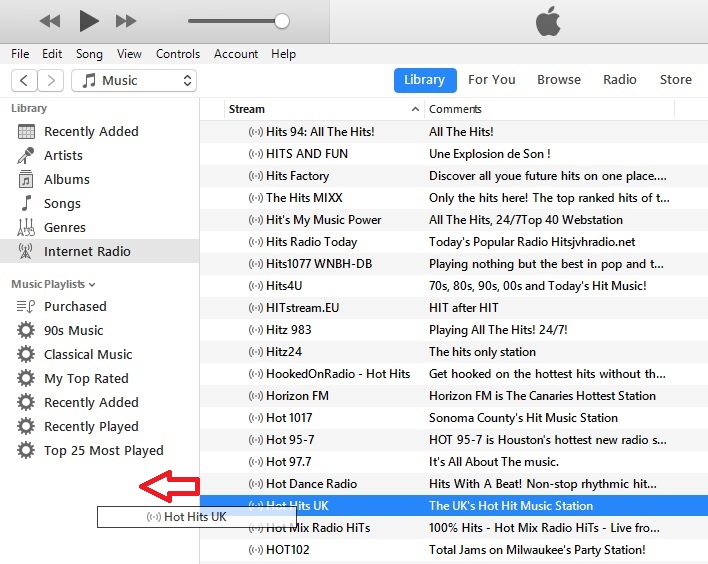The image size is (708, 564).
Task: Click the Artists microphone icon
Action: pos(26,155)
